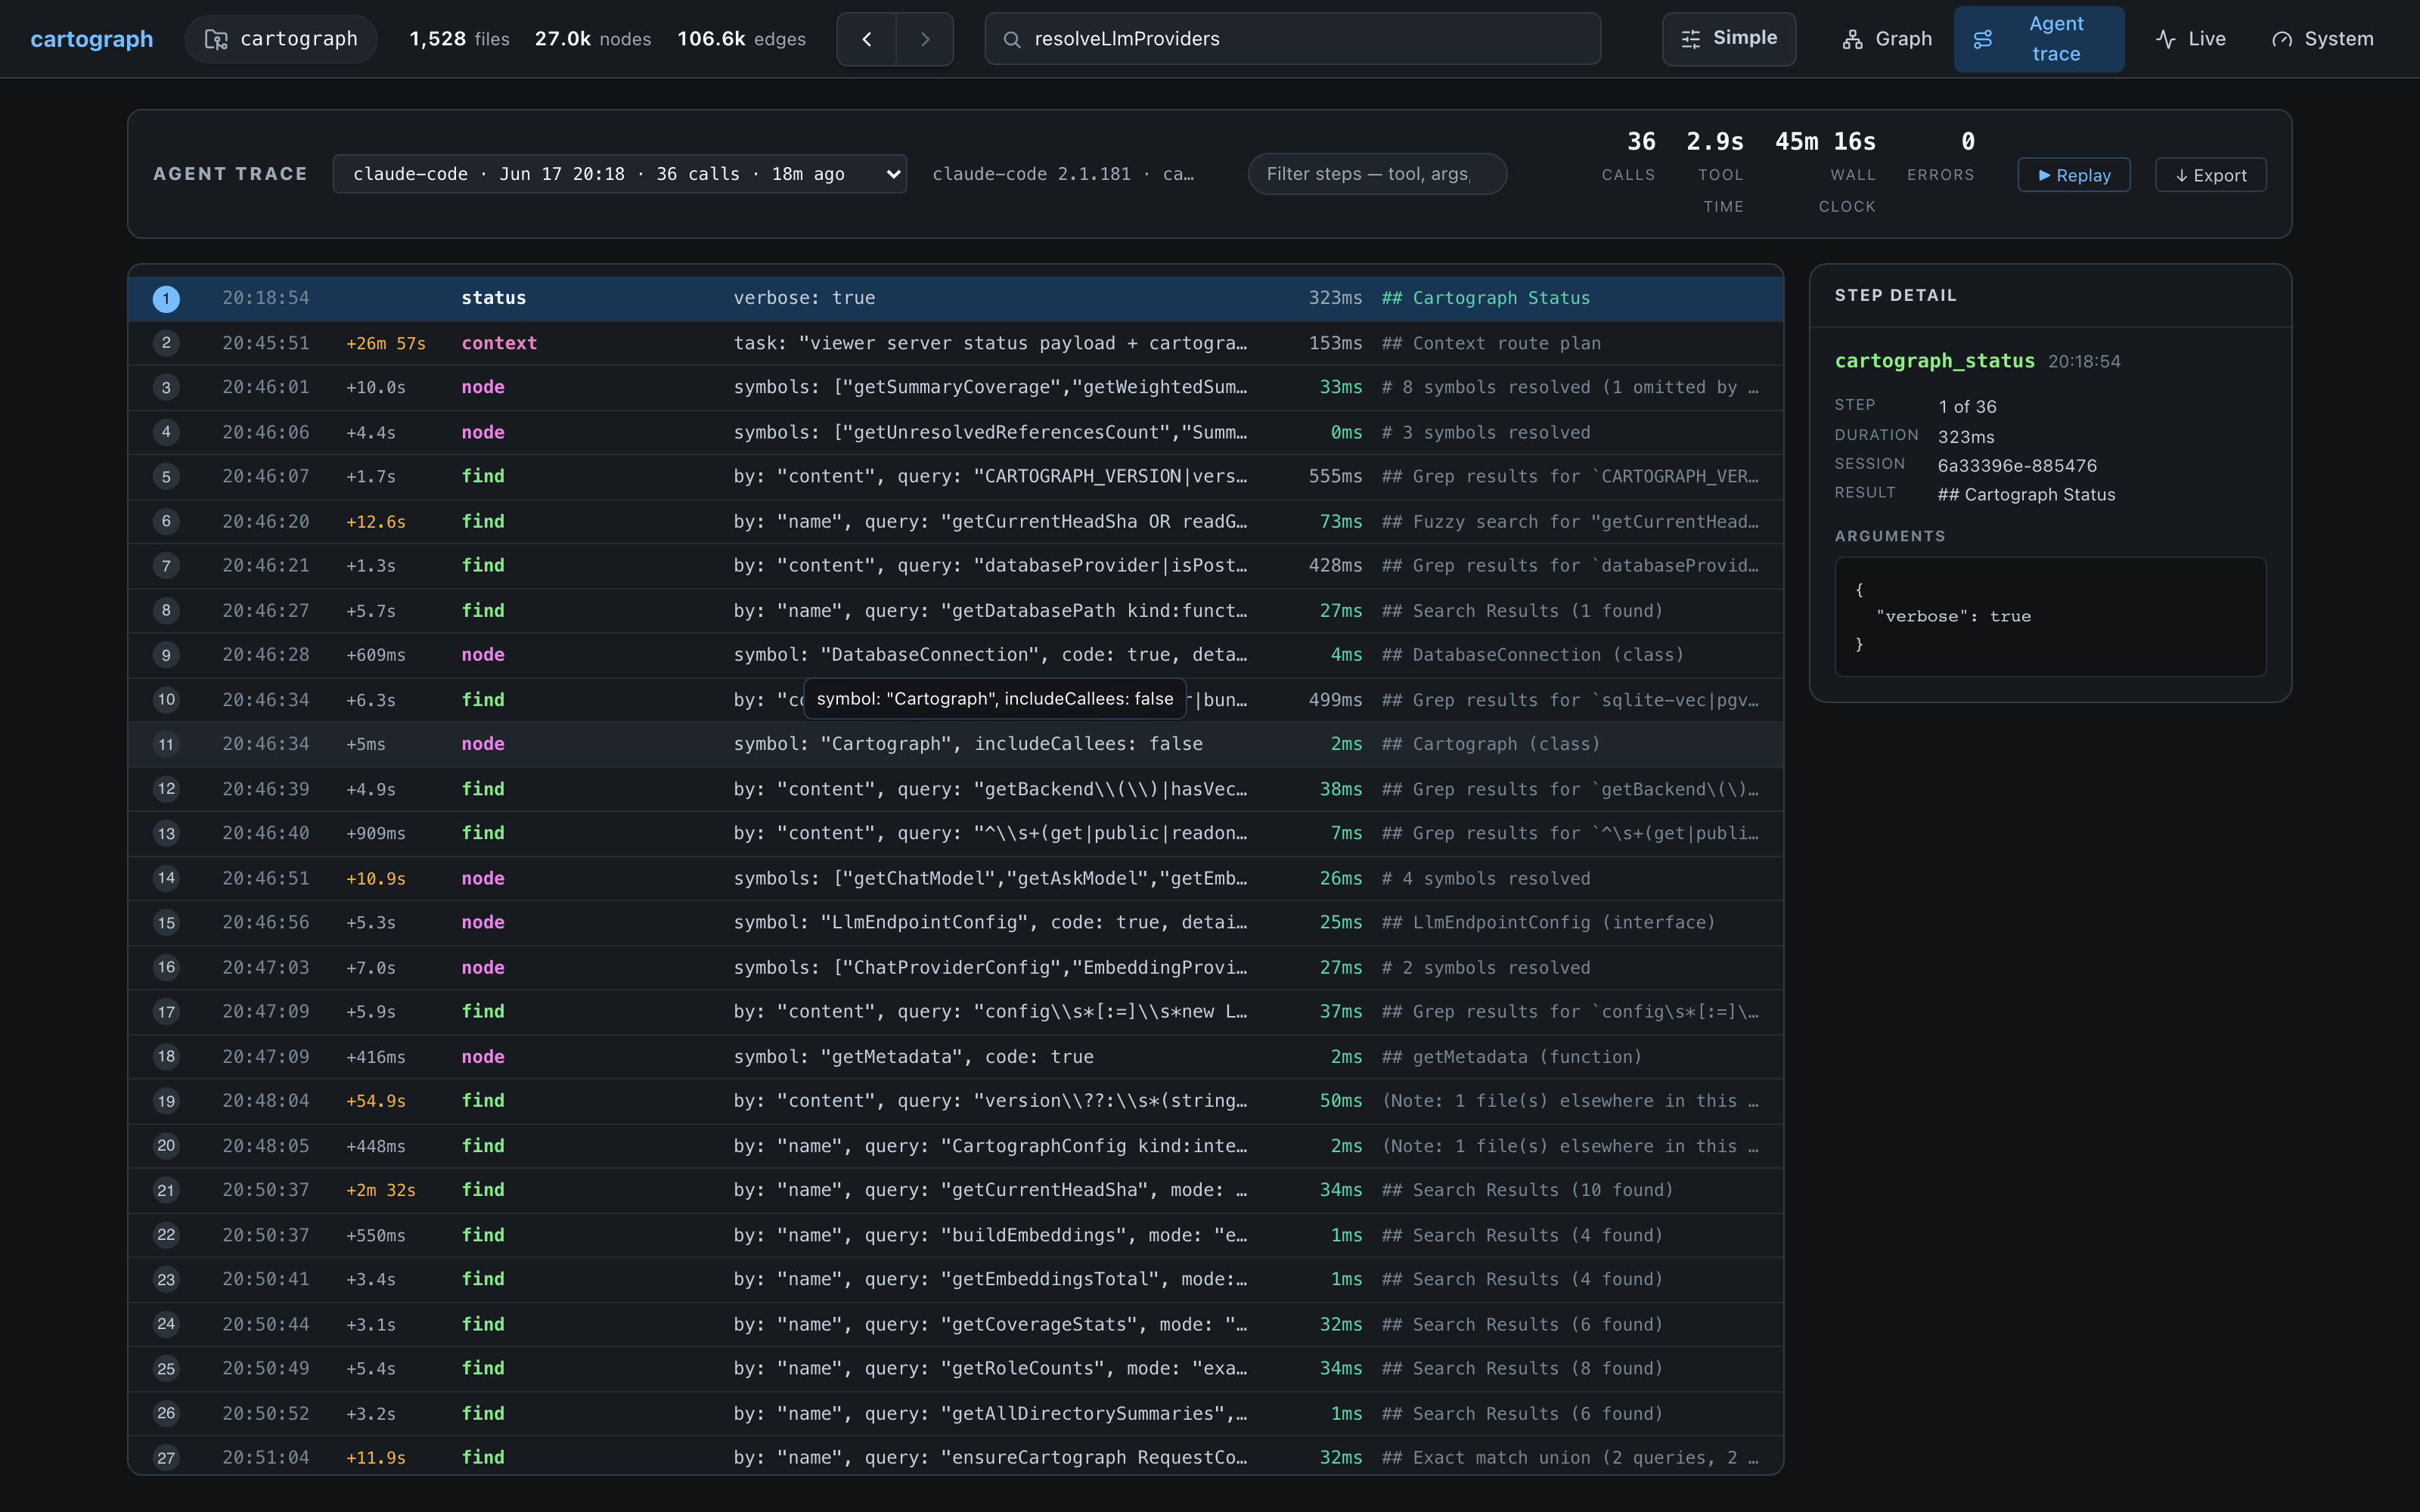Toggle the Simple view mode

point(1729,39)
